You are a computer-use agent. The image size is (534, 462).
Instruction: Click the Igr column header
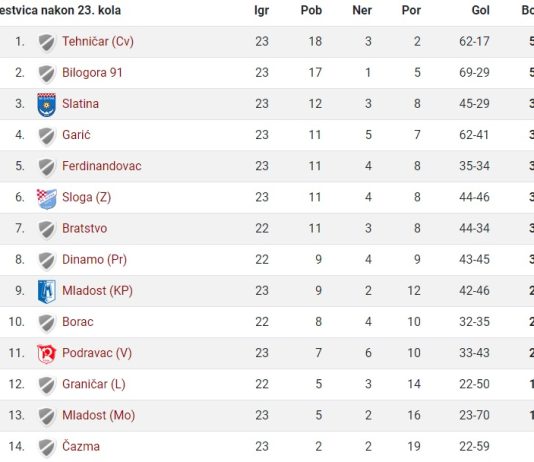[x=262, y=11]
